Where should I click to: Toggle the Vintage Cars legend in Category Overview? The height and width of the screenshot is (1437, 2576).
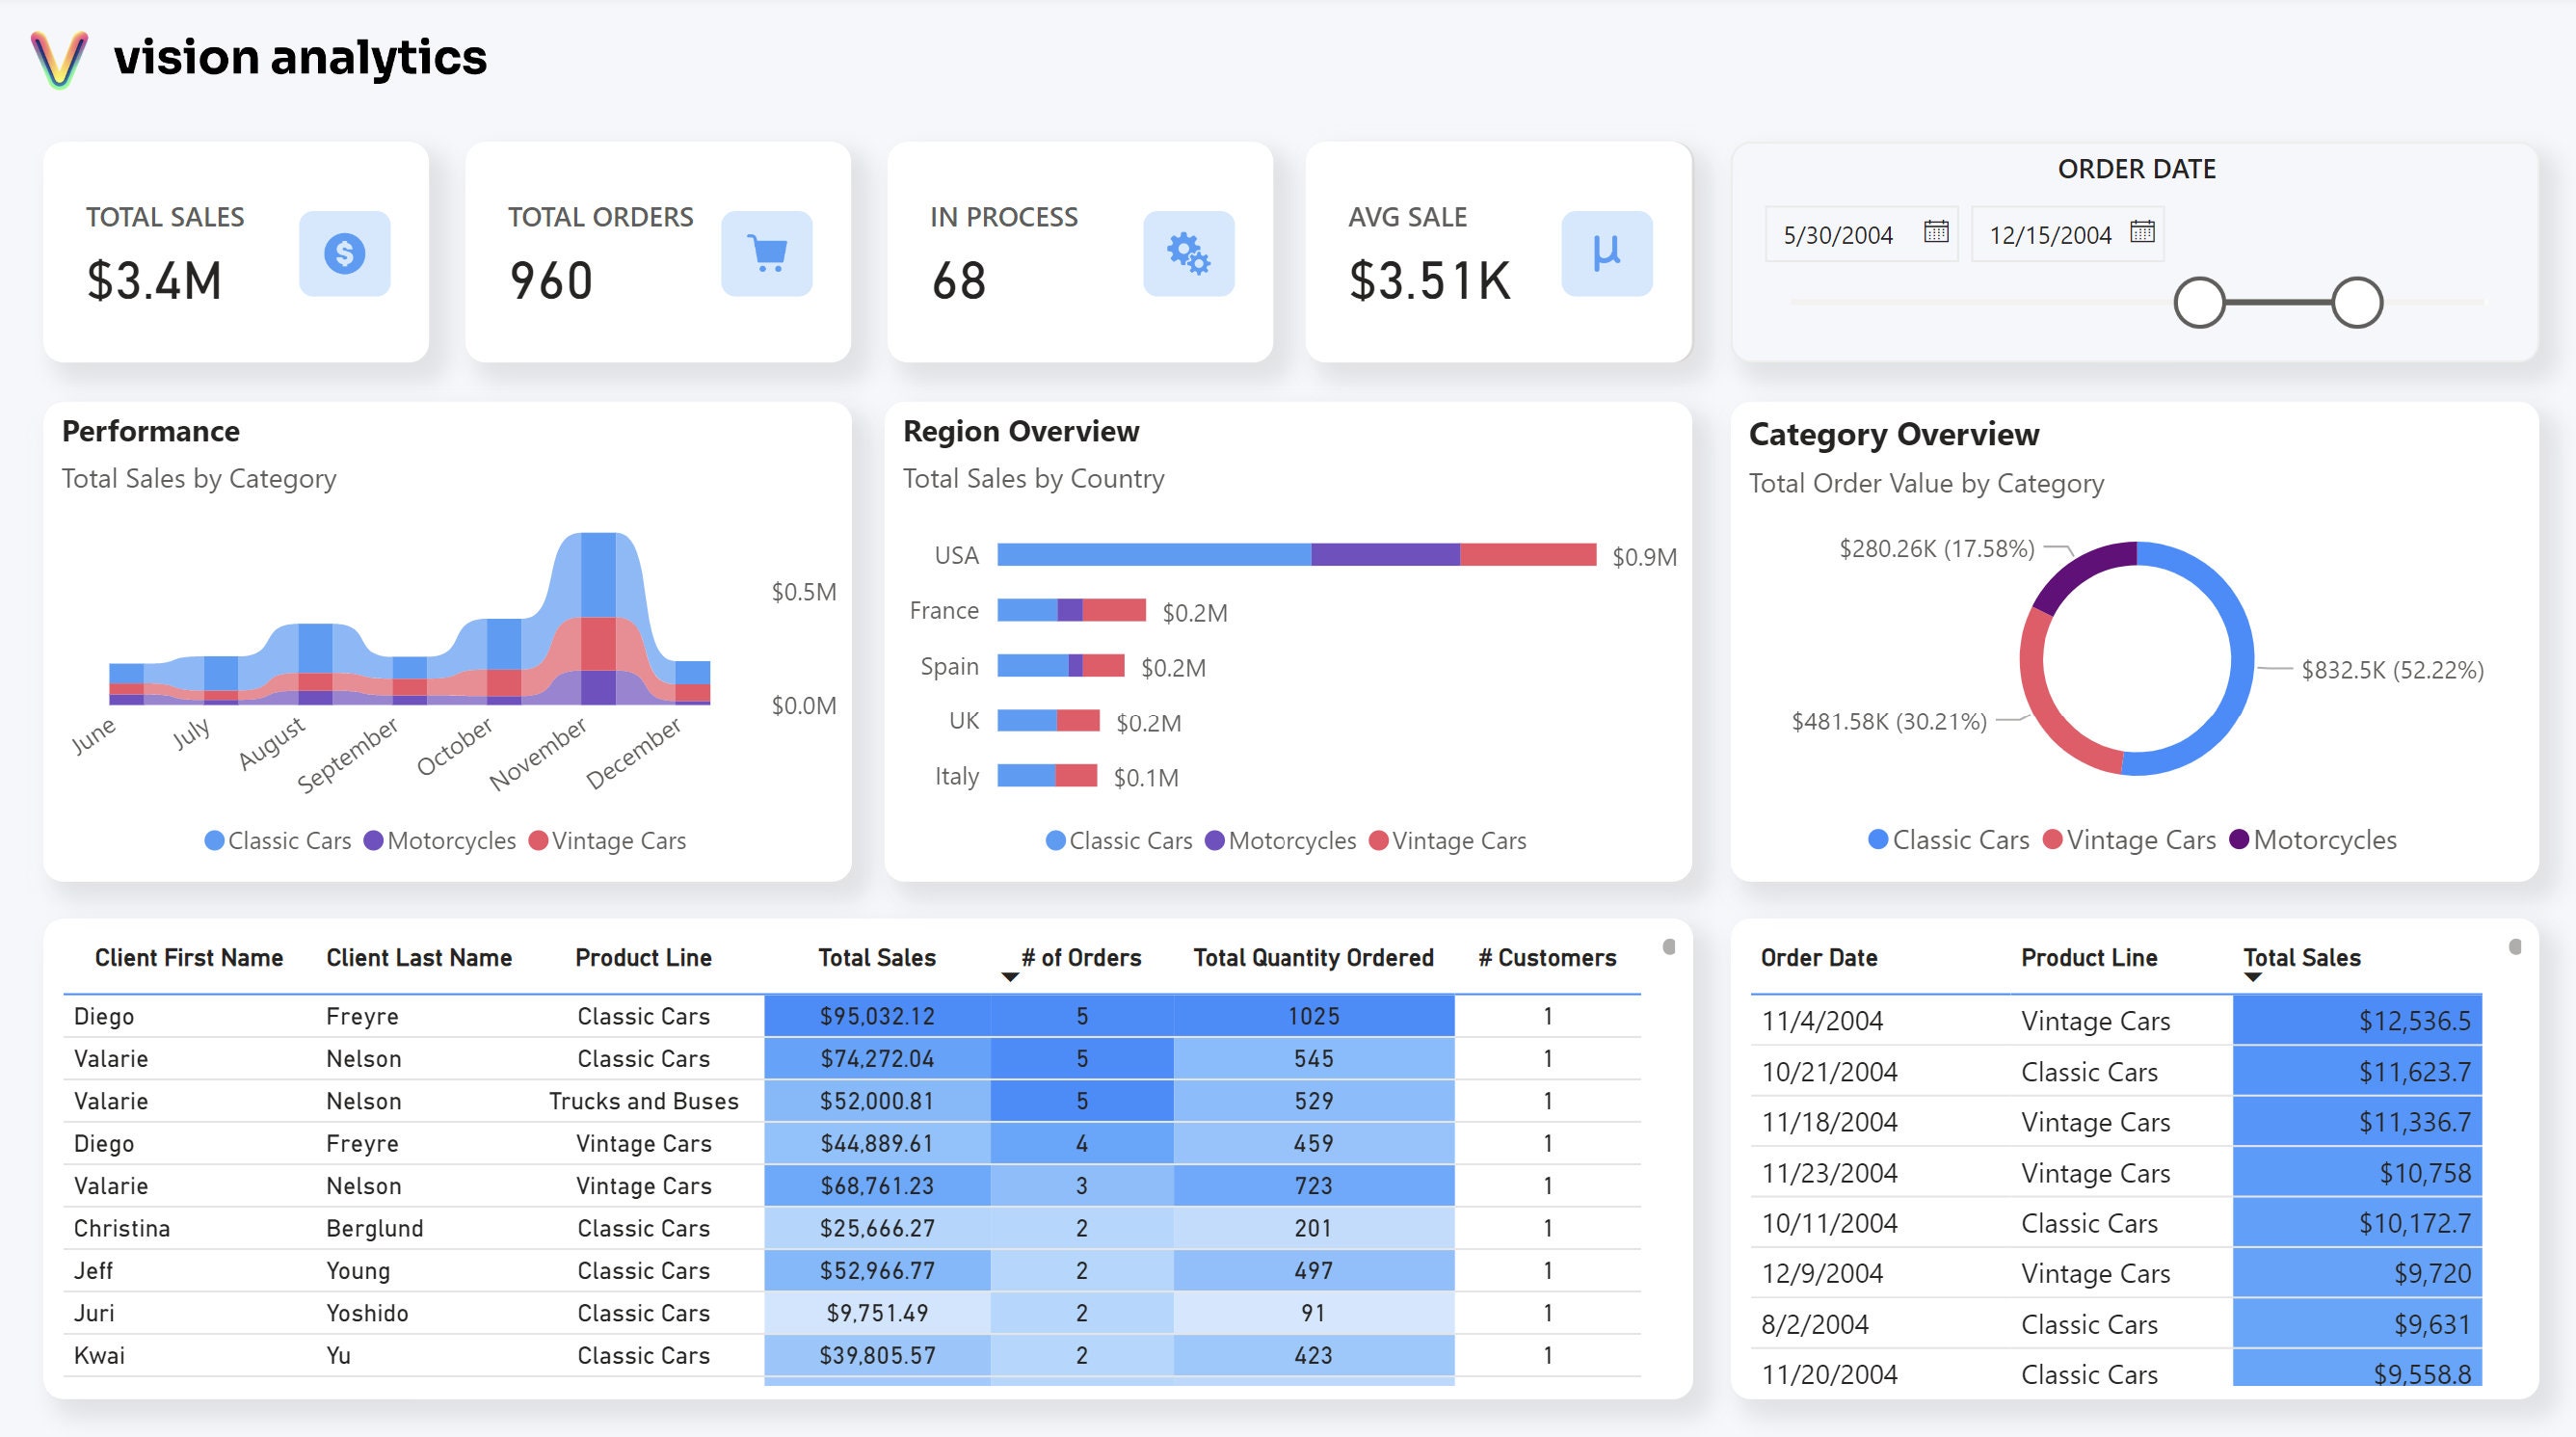pyautogui.click(x=2126, y=839)
